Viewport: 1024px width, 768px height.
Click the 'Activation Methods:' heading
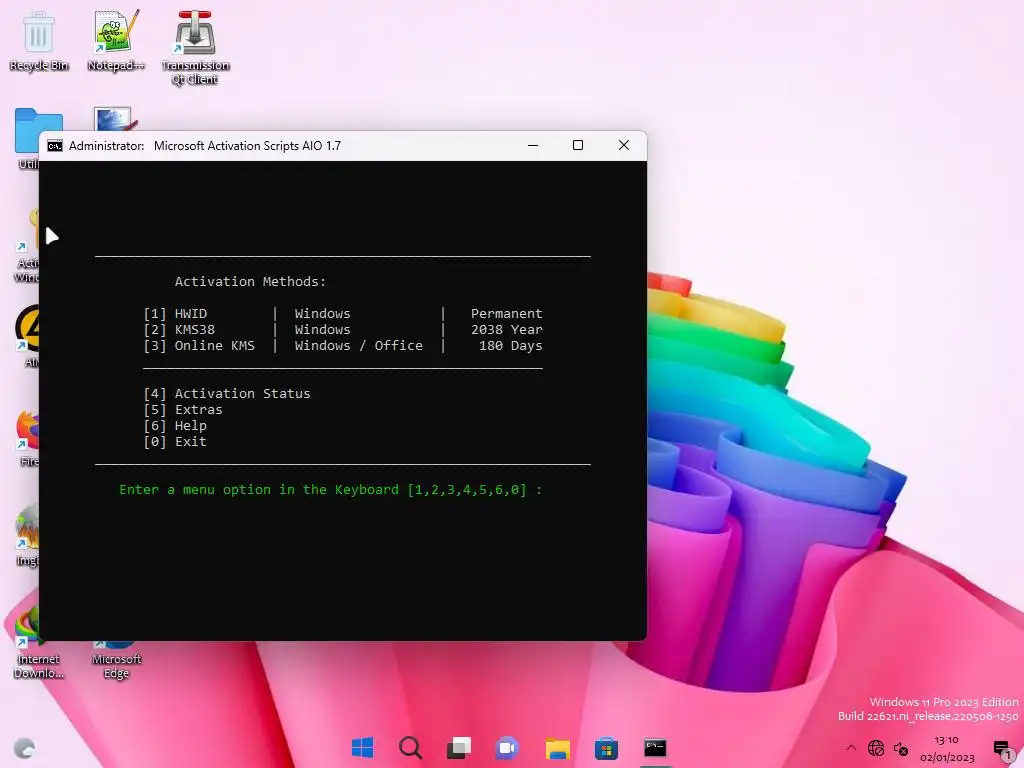click(x=250, y=281)
